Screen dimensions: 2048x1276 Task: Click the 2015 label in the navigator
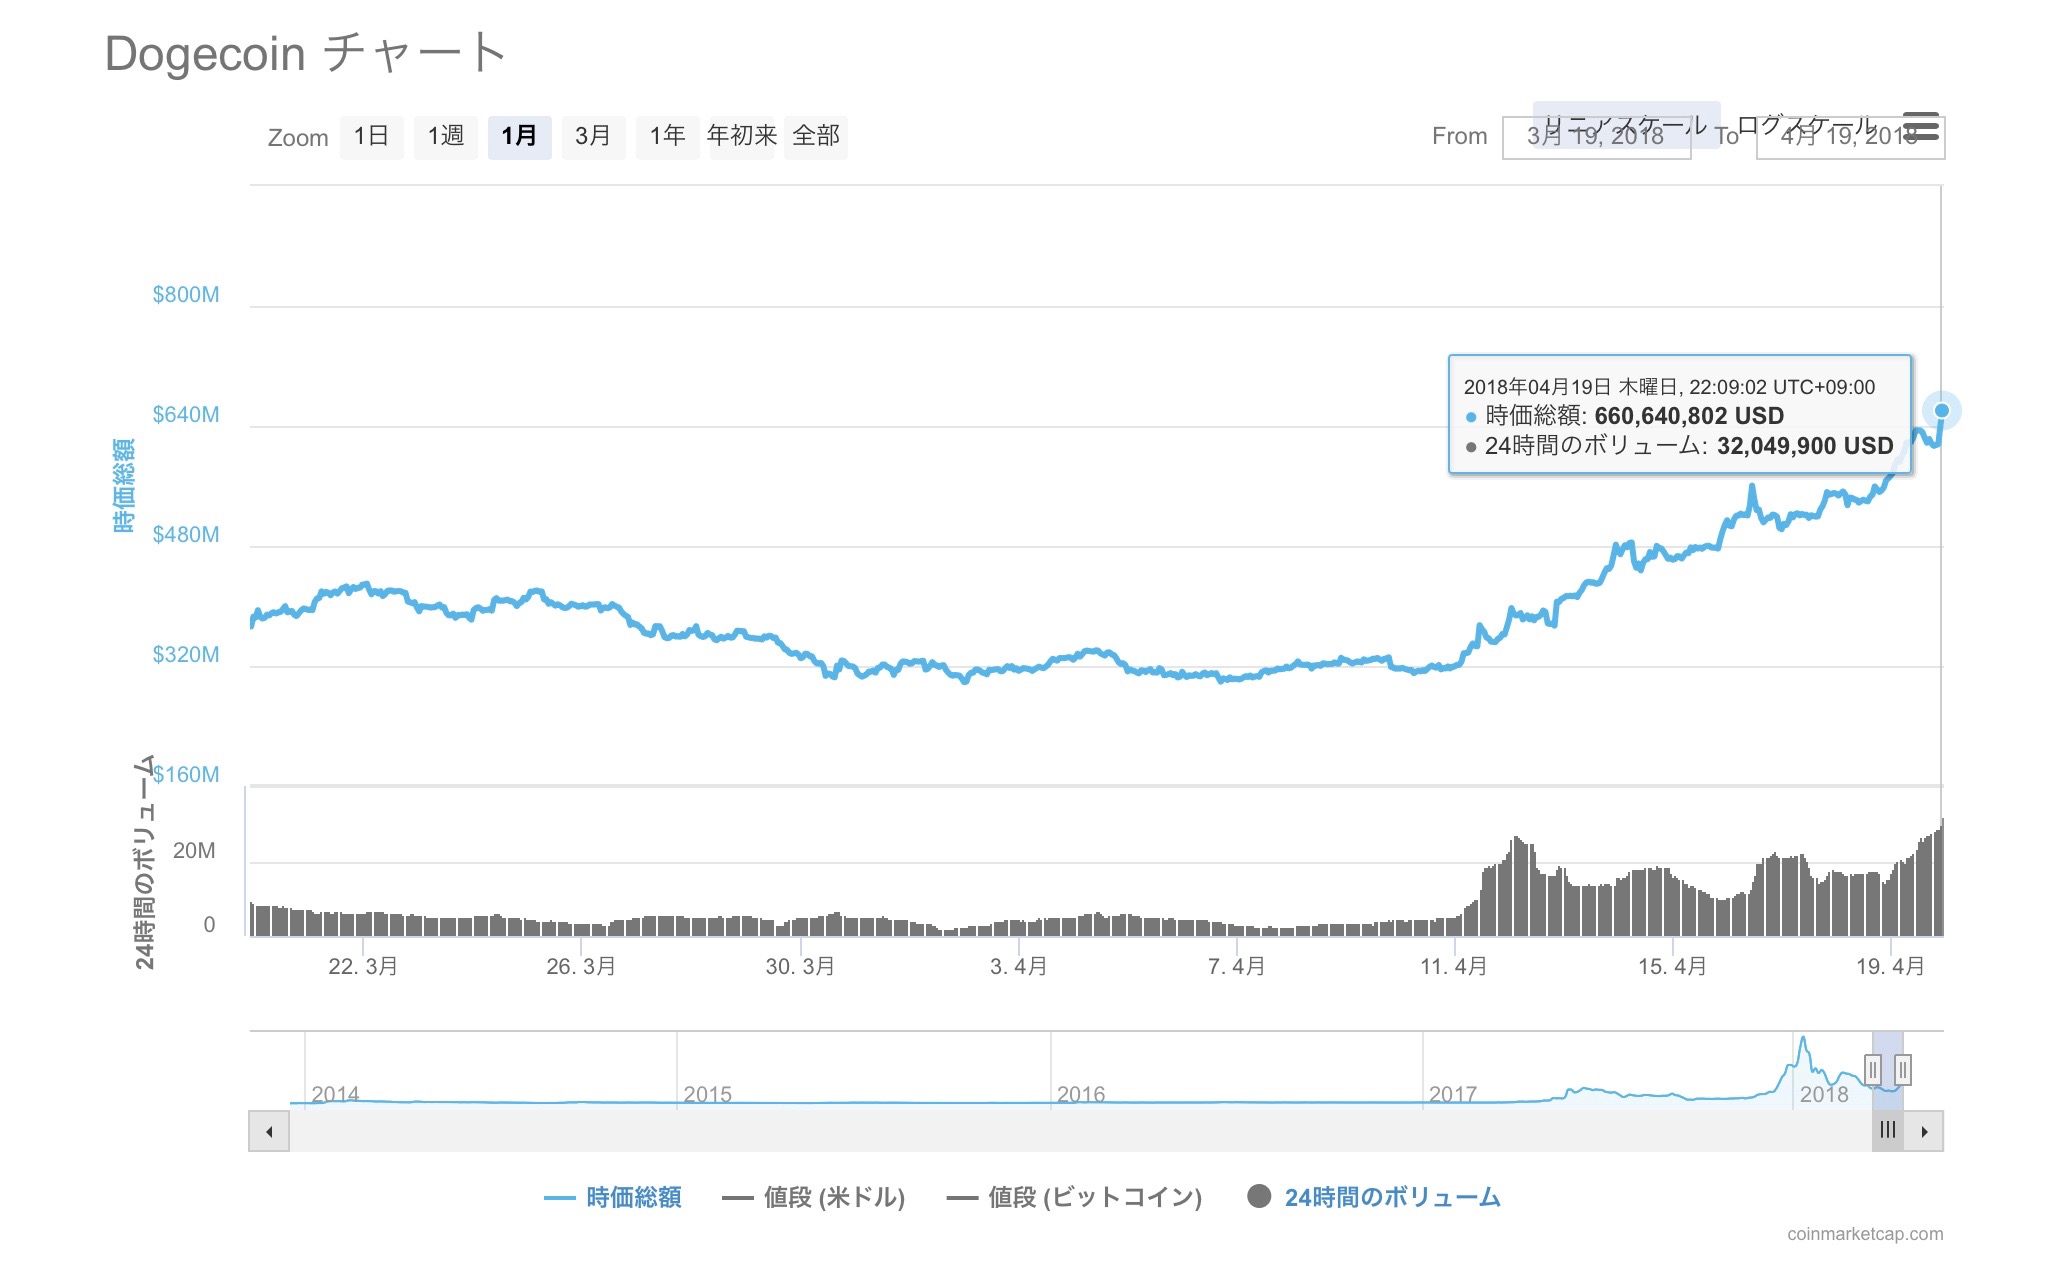click(707, 1094)
